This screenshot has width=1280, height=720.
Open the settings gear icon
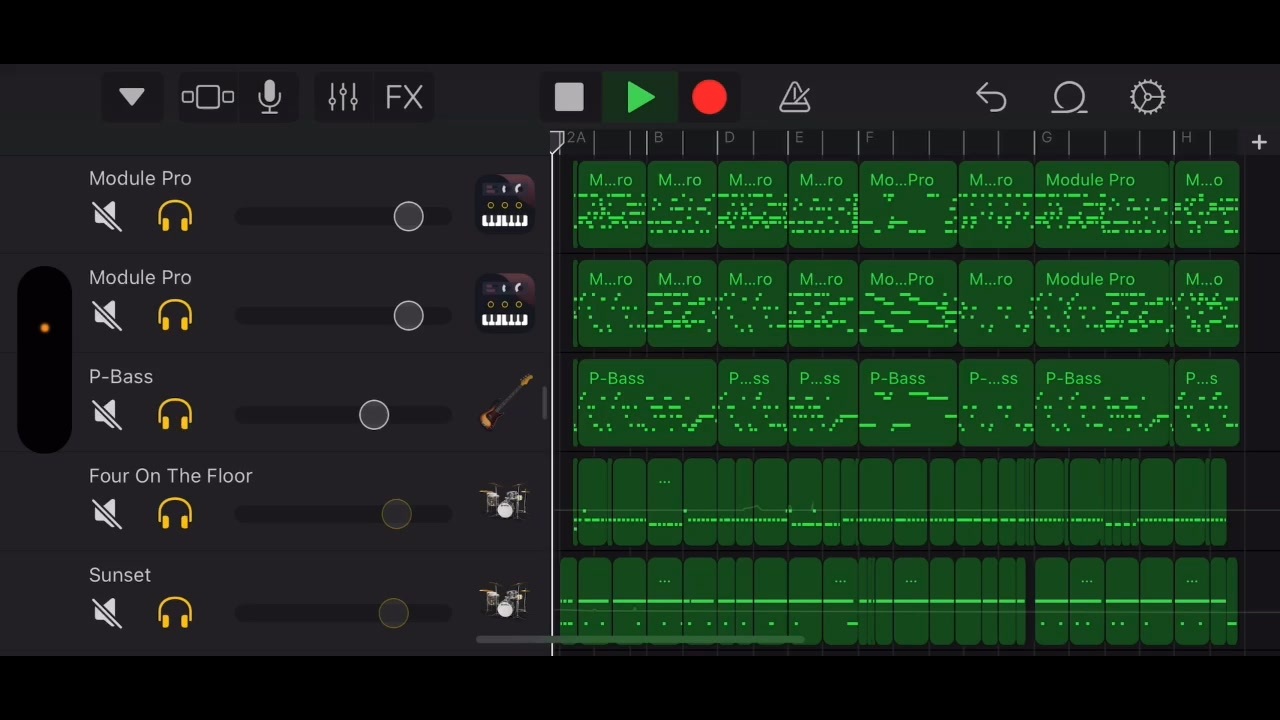click(1147, 97)
